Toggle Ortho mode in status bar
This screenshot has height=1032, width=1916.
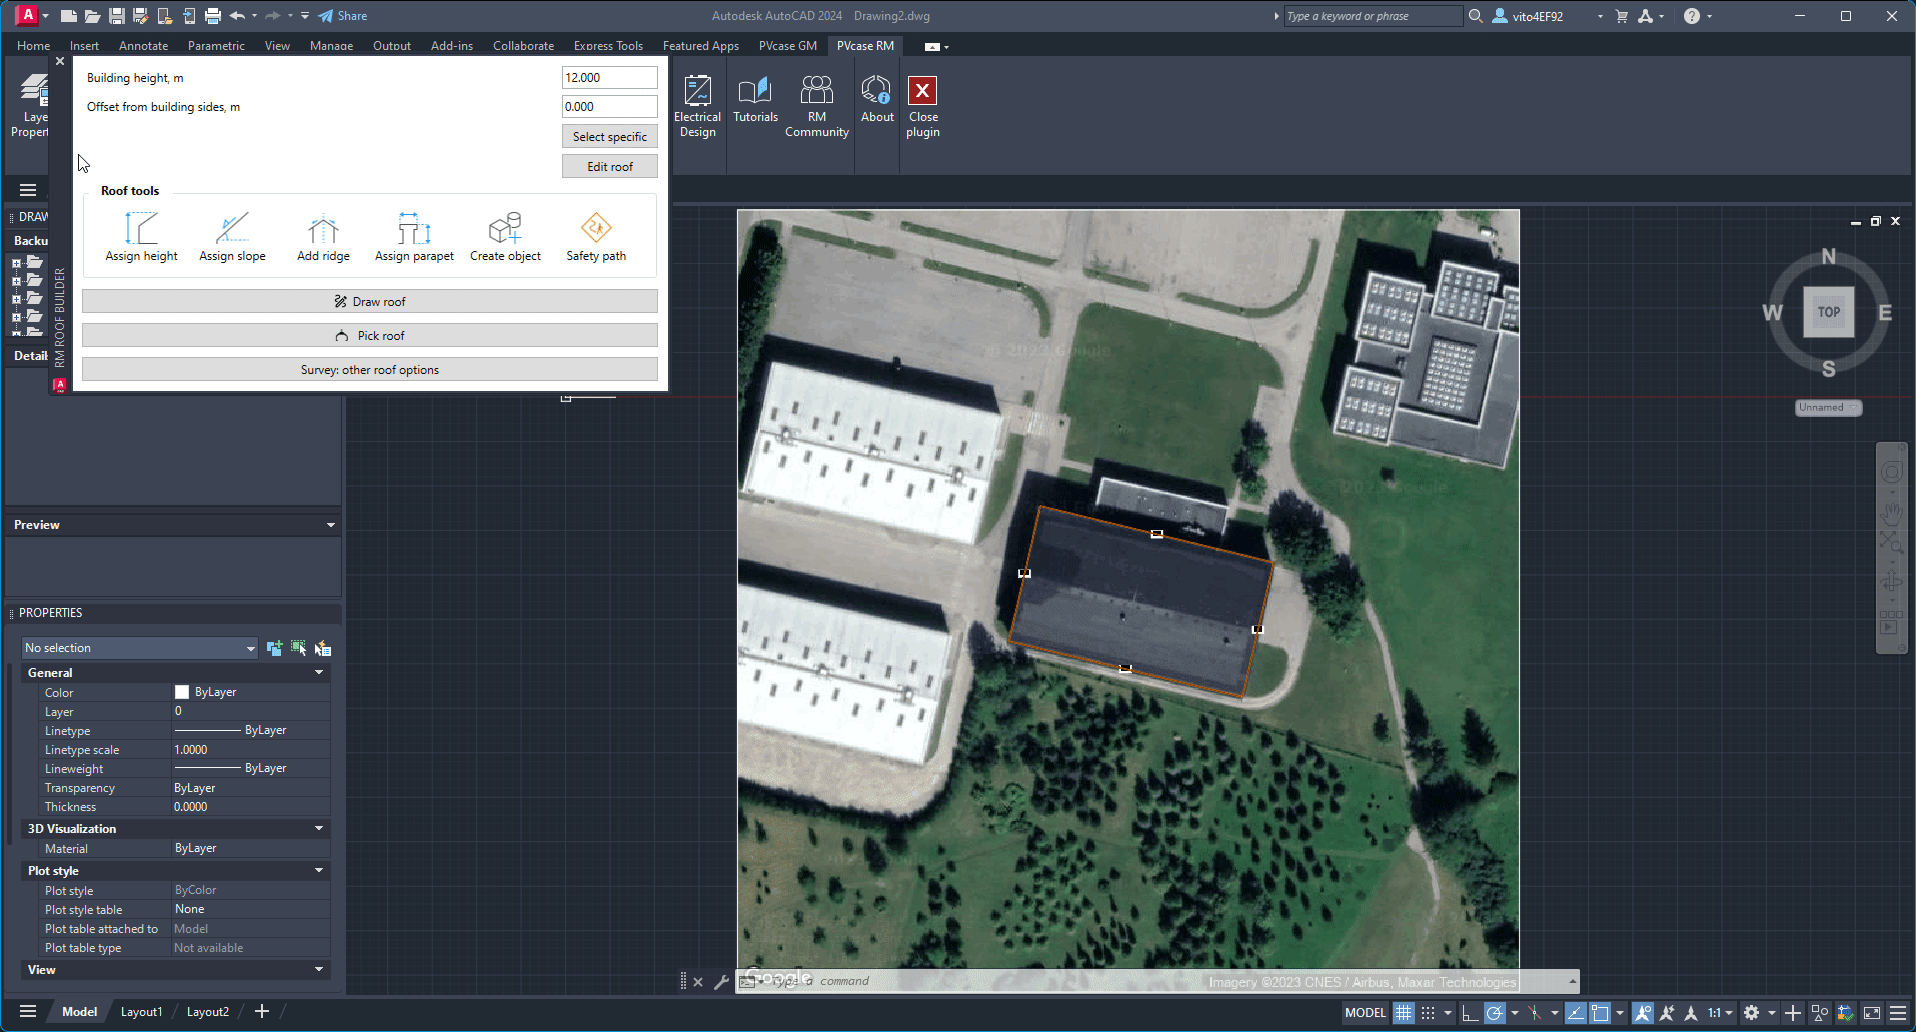(x=1469, y=1013)
